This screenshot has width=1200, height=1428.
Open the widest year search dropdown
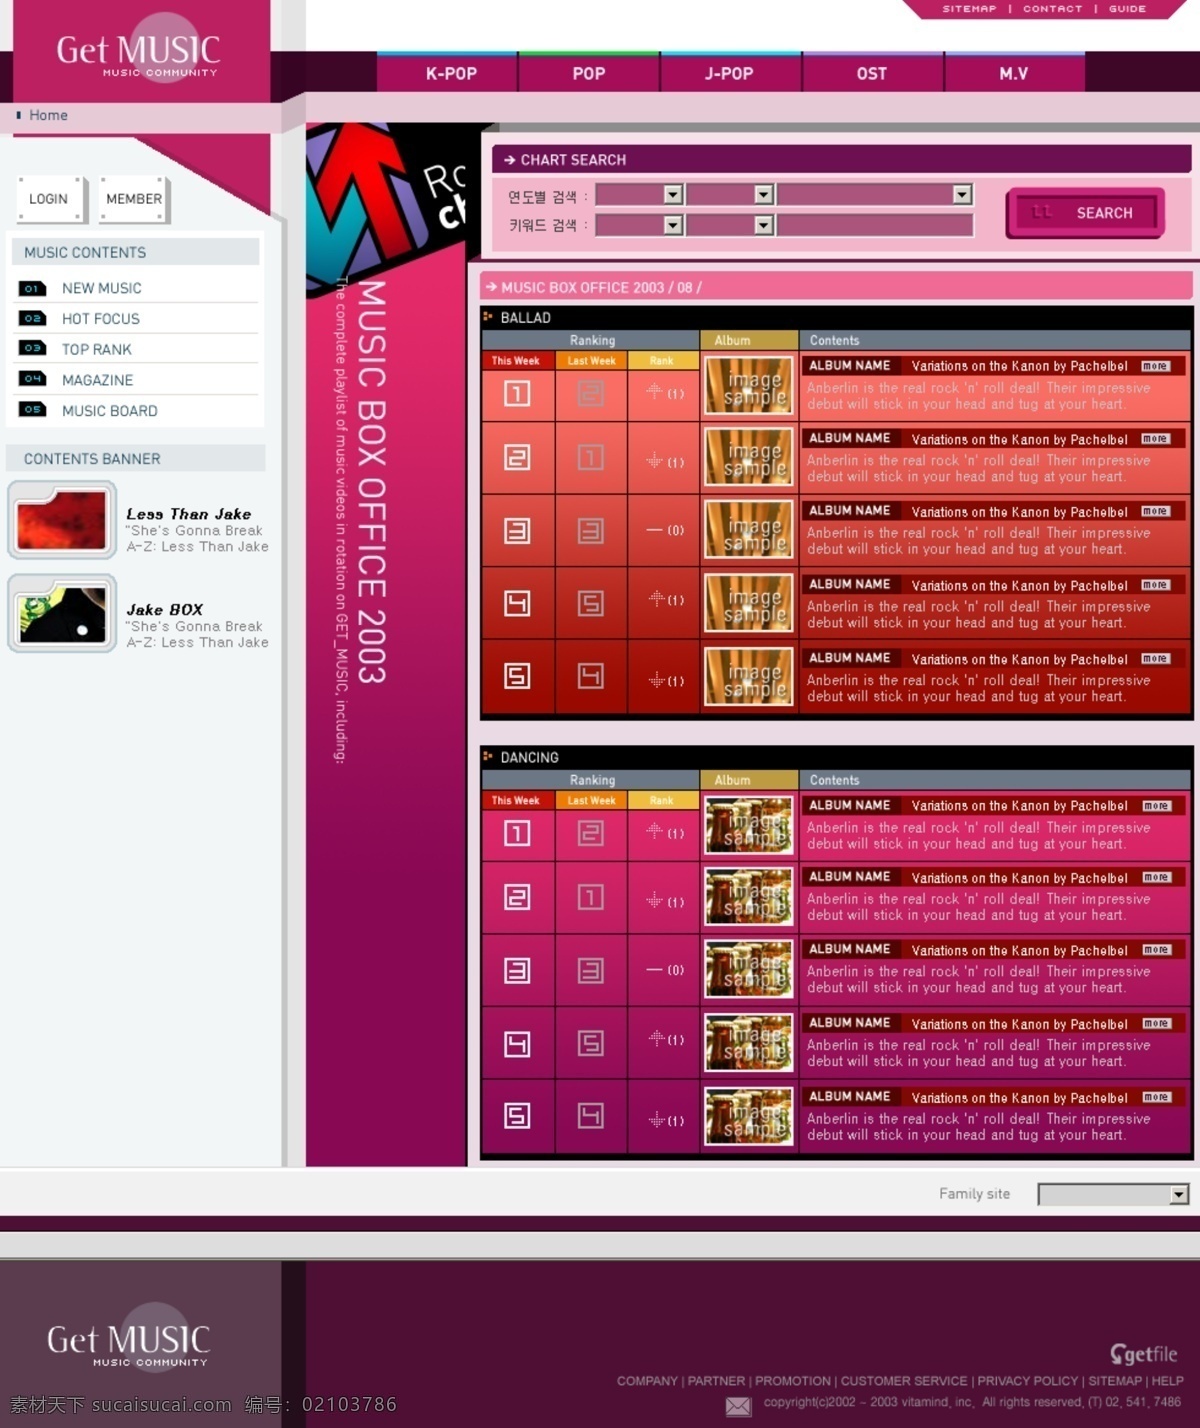tap(875, 194)
